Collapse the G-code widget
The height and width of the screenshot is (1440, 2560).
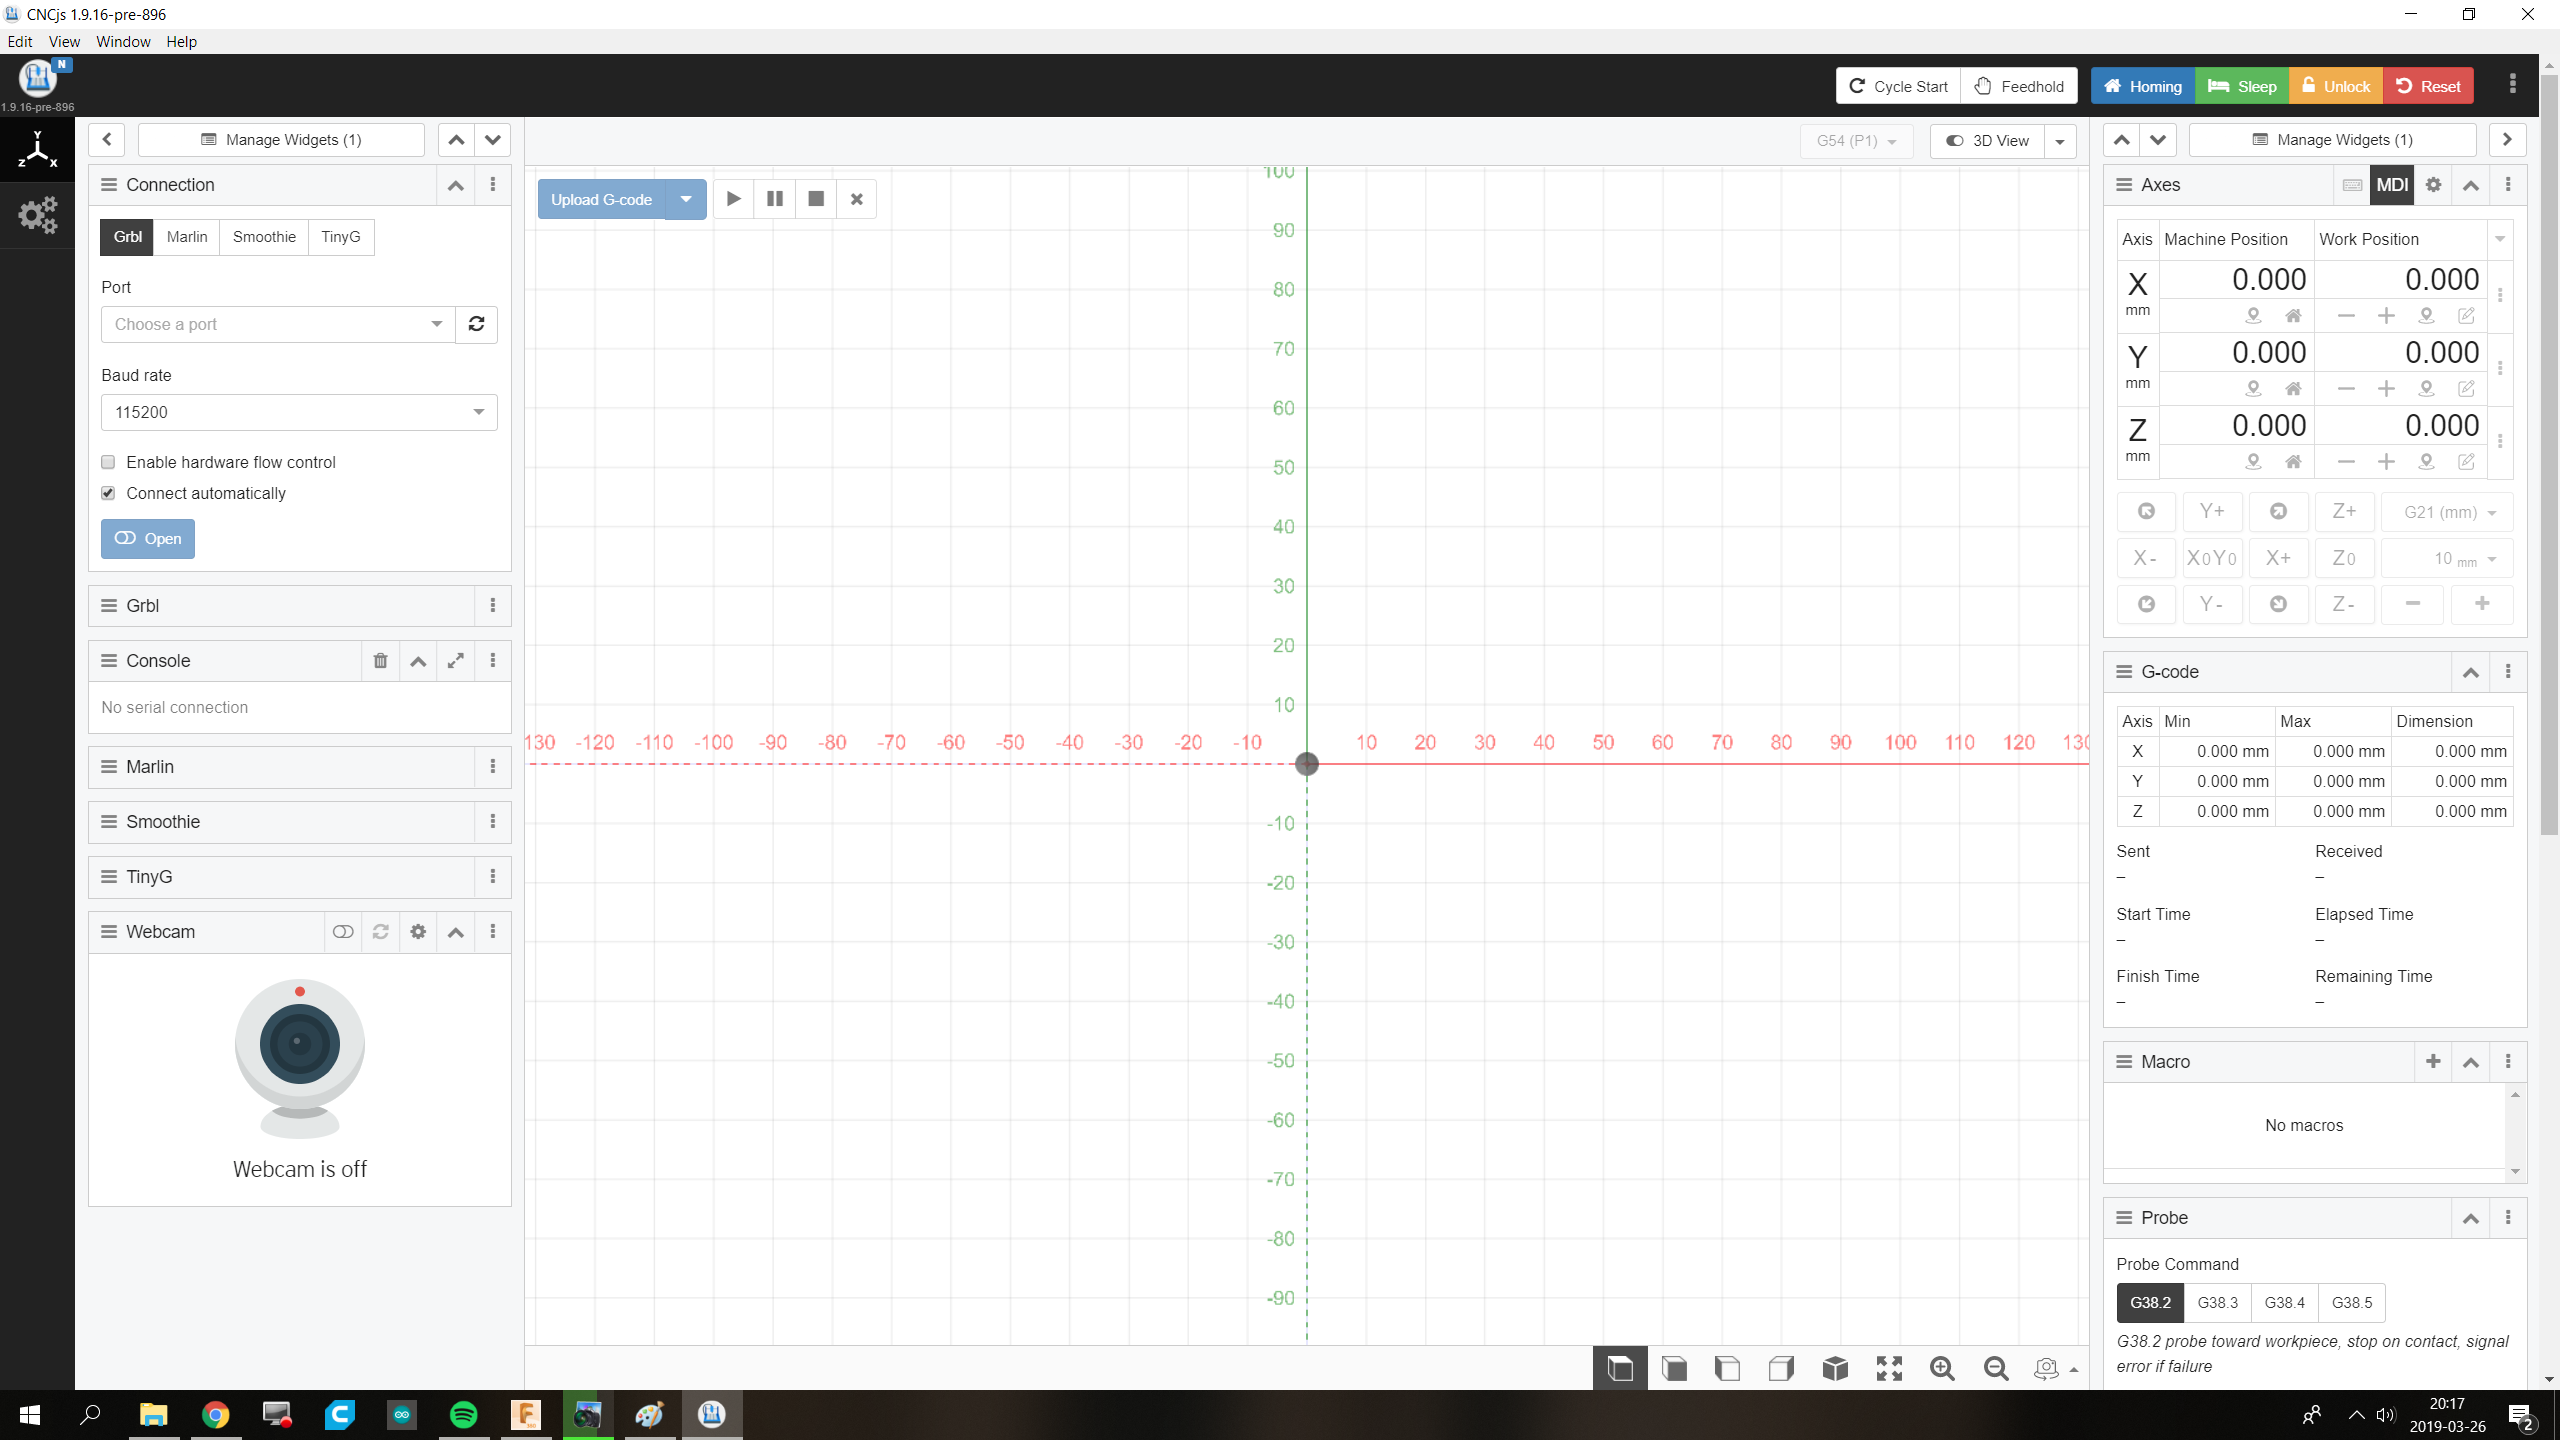[2470, 672]
